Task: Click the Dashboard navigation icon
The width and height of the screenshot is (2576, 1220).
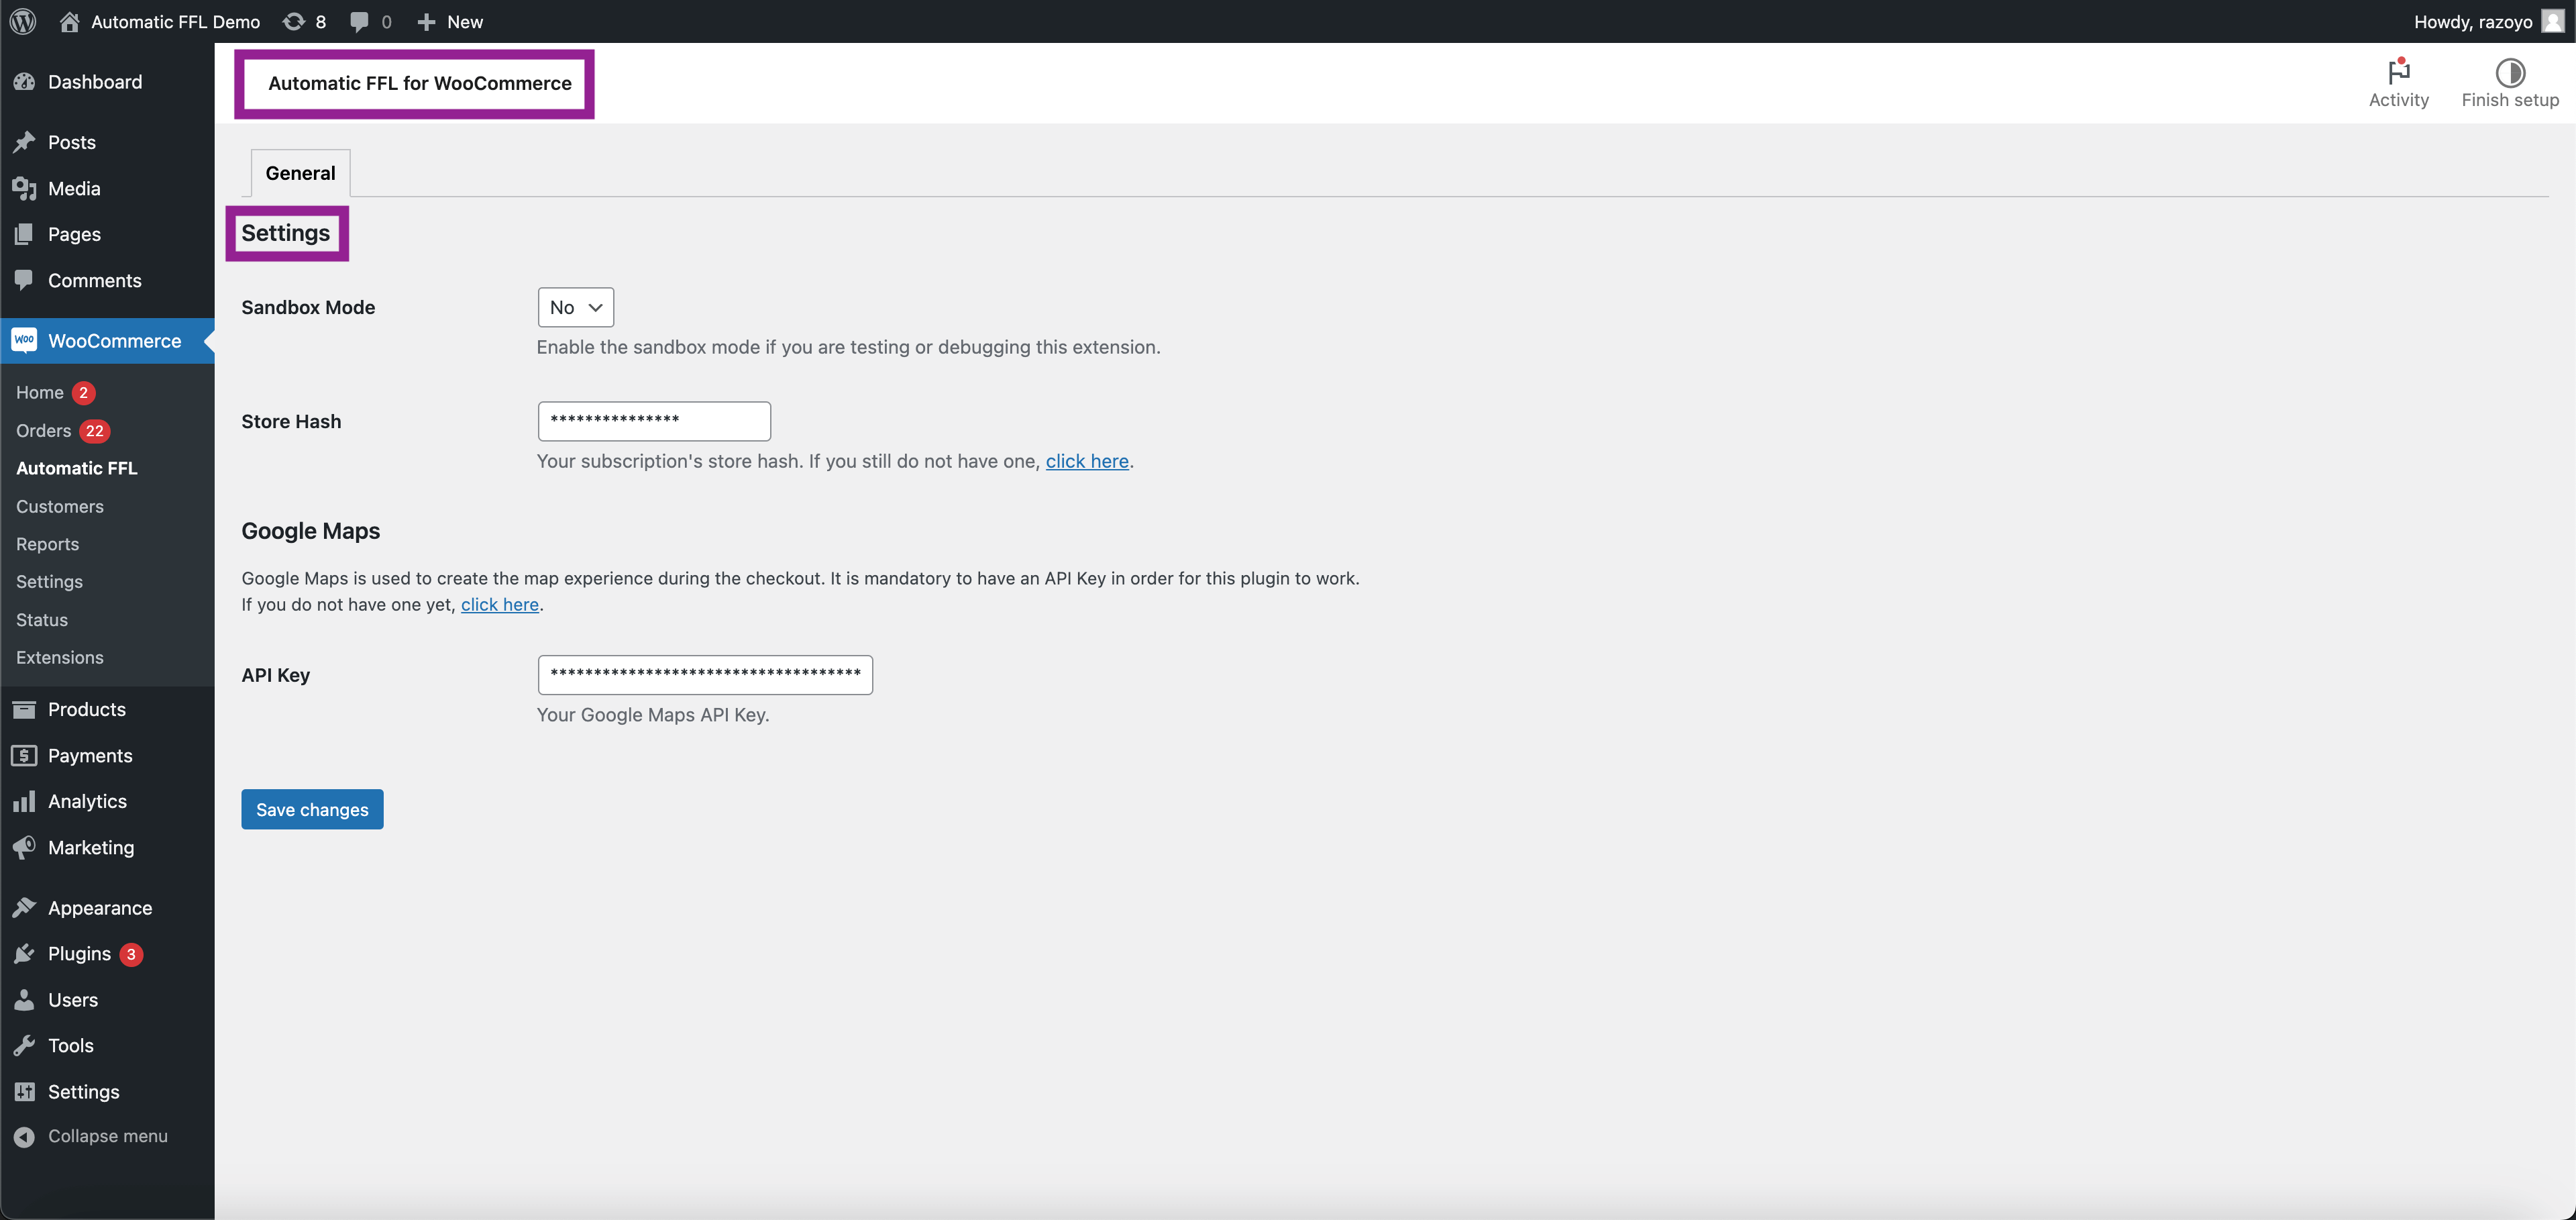Action: click(26, 79)
